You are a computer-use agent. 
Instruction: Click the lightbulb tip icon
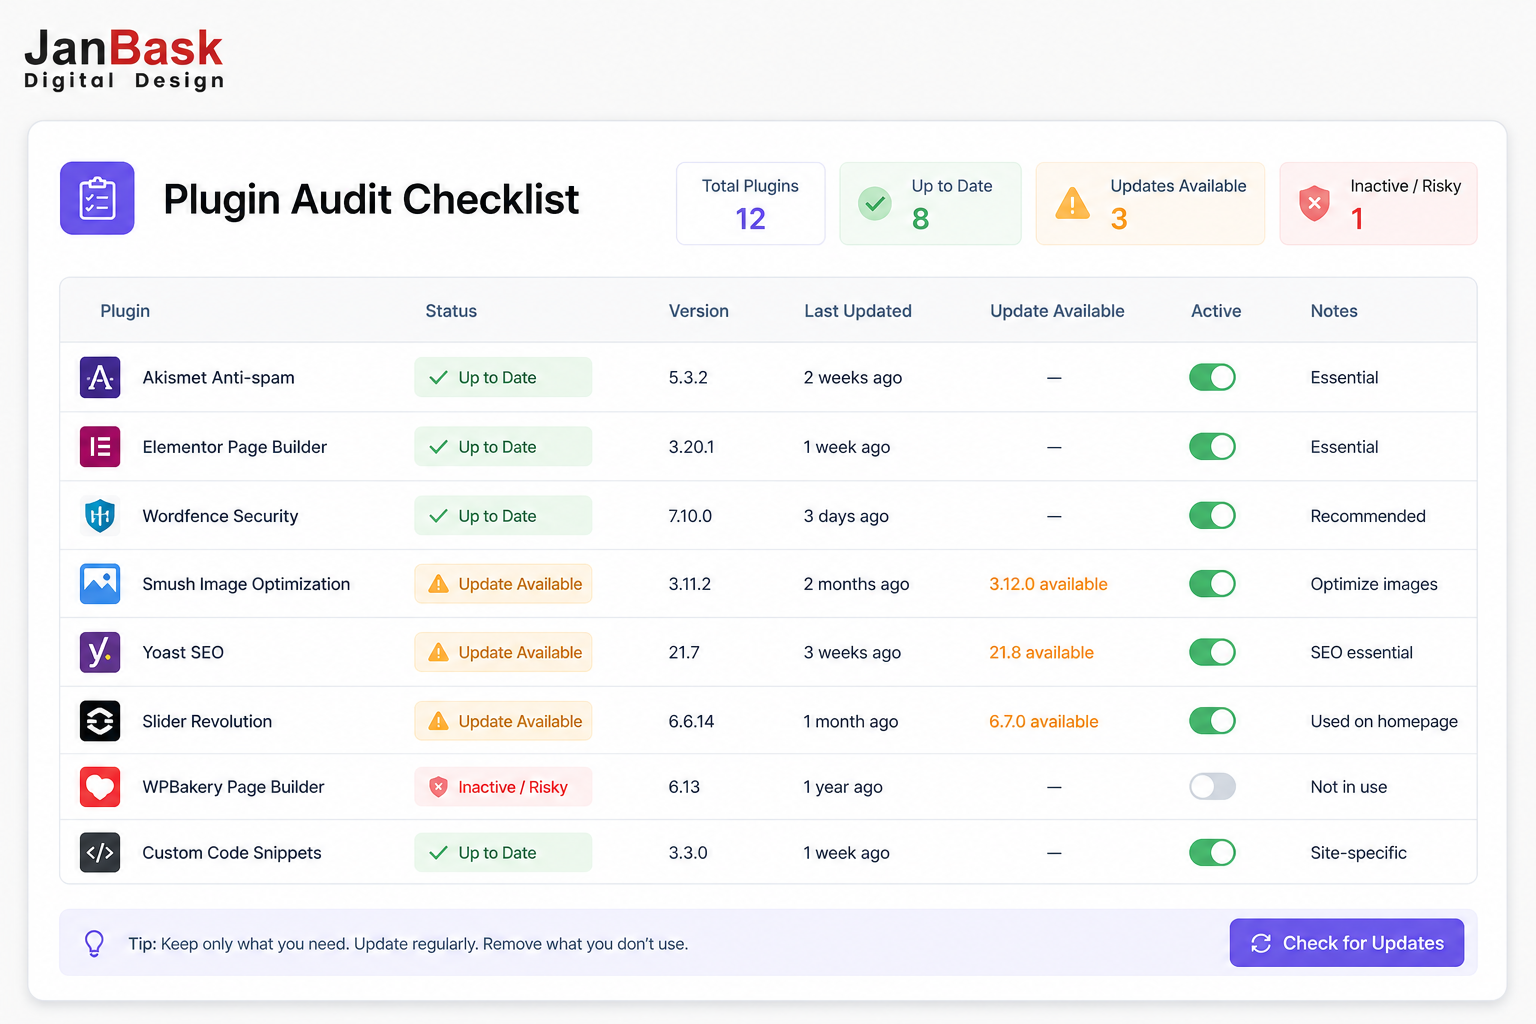pyautogui.click(x=94, y=943)
